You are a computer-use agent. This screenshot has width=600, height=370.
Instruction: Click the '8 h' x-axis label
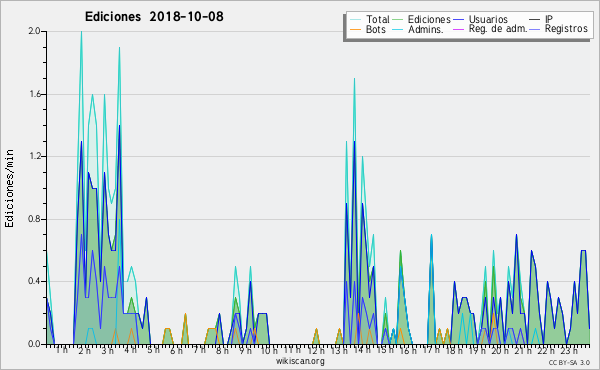(x=222, y=351)
